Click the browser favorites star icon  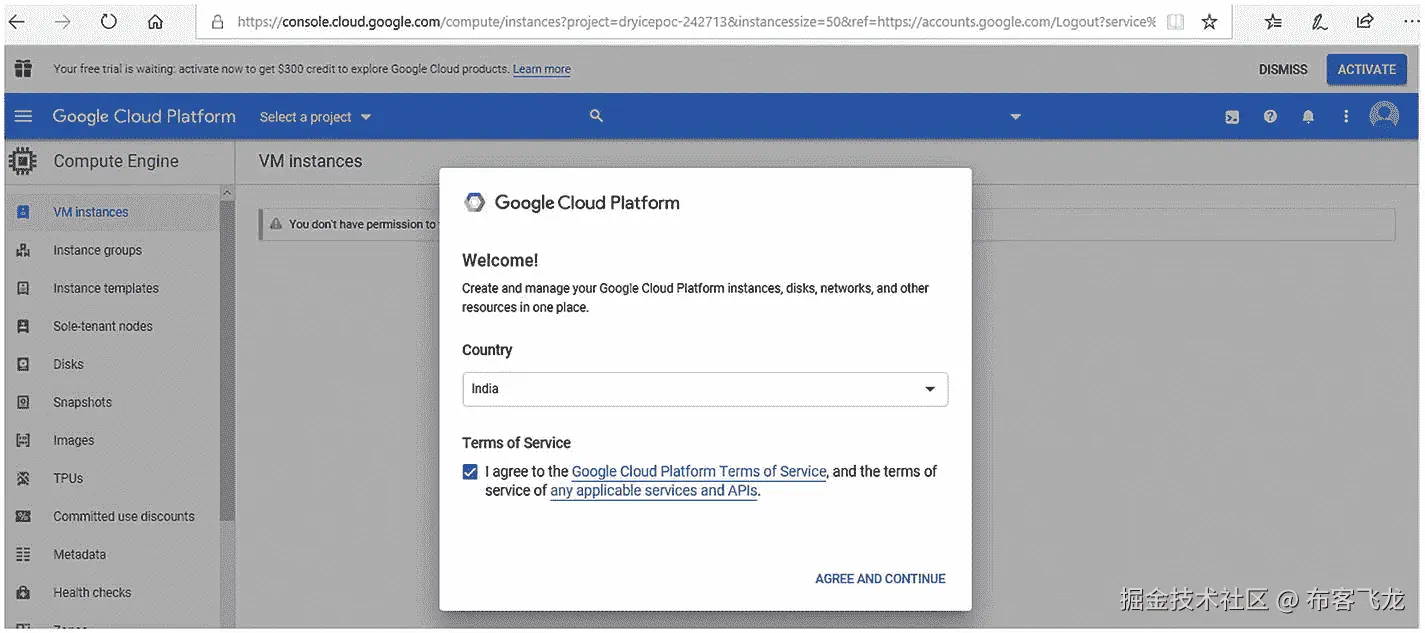(1209, 21)
